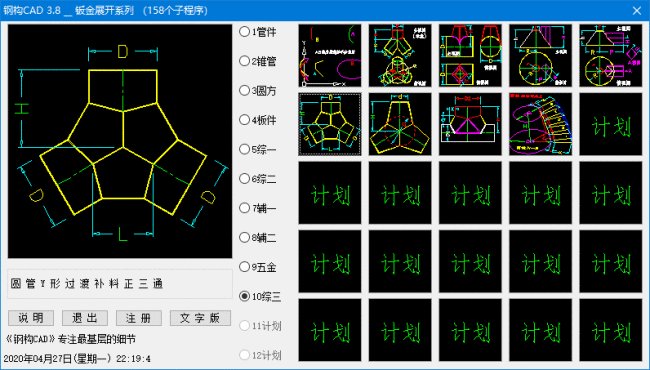Choose the three-legged star tee thumbnail with dimension d

(x=400, y=124)
